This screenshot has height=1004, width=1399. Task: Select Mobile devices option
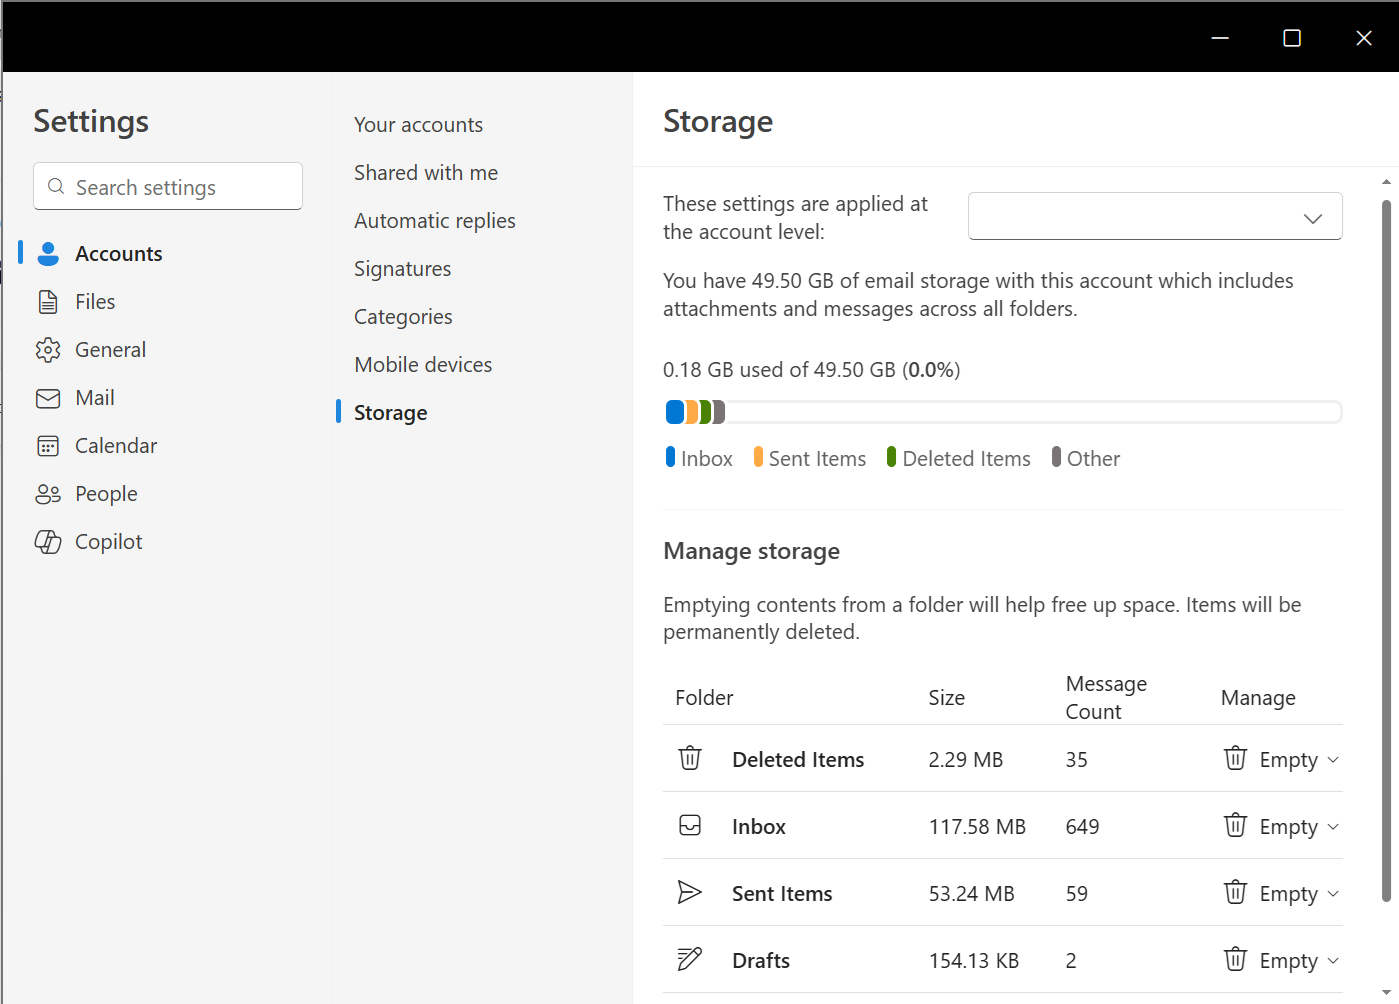tap(423, 365)
